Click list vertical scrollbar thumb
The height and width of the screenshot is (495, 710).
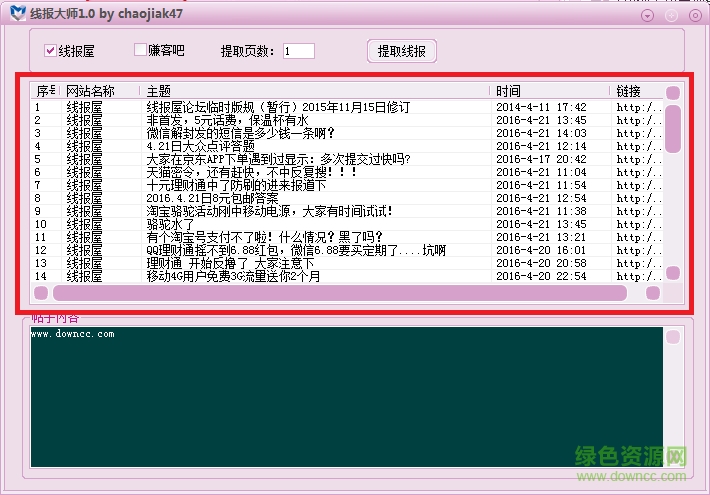[x=673, y=129]
